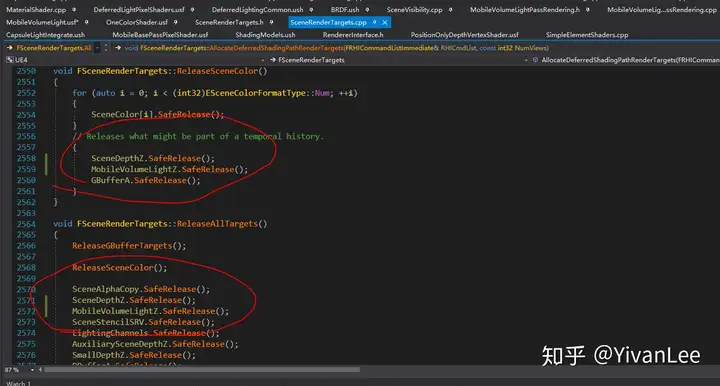The height and width of the screenshot is (386, 720).
Task: Click the class icon beside FSceneRenderTargets scope
Action: click(273, 60)
